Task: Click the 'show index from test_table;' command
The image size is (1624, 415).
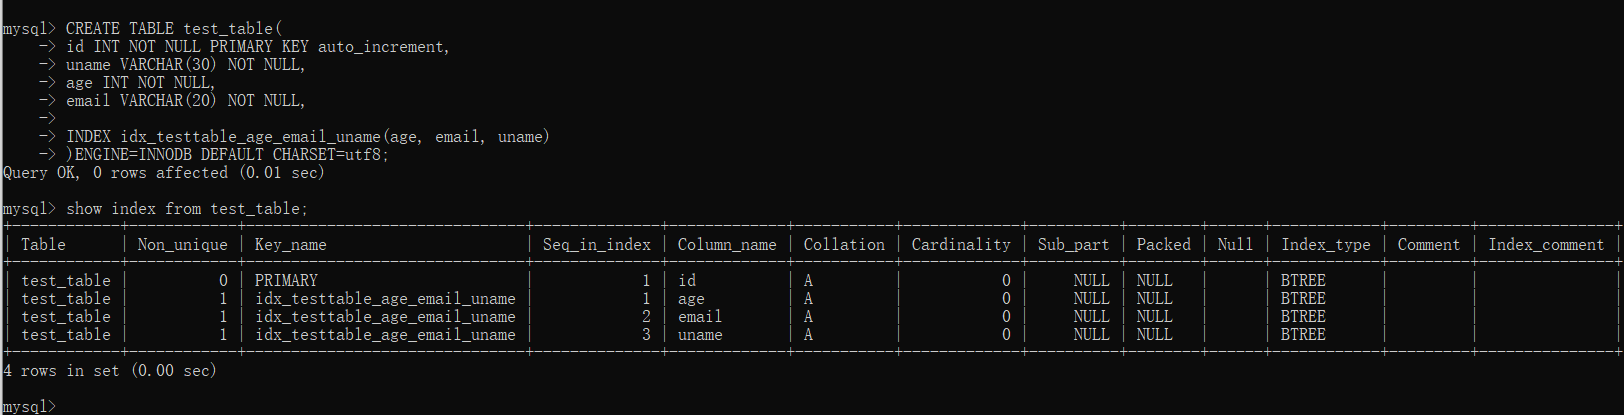Action: click(x=187, y=209)
